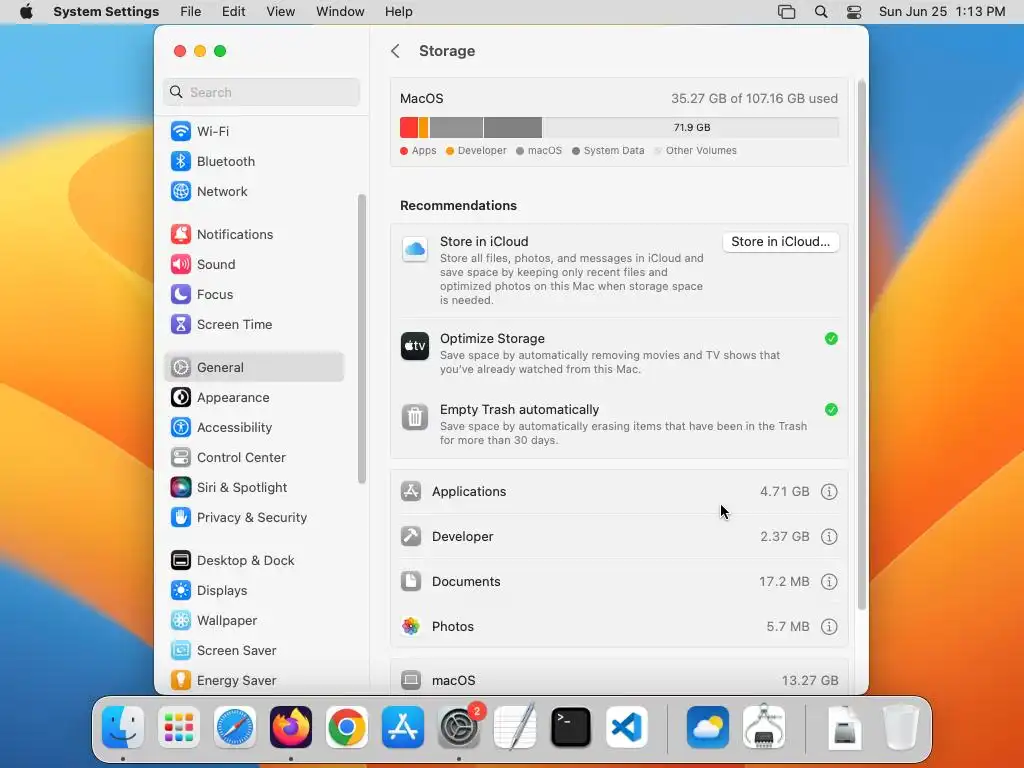Viewport: 1024px width, 768px height.
Task: Click the Empty Trash automatically trash icon
Action: pos(415,417)
